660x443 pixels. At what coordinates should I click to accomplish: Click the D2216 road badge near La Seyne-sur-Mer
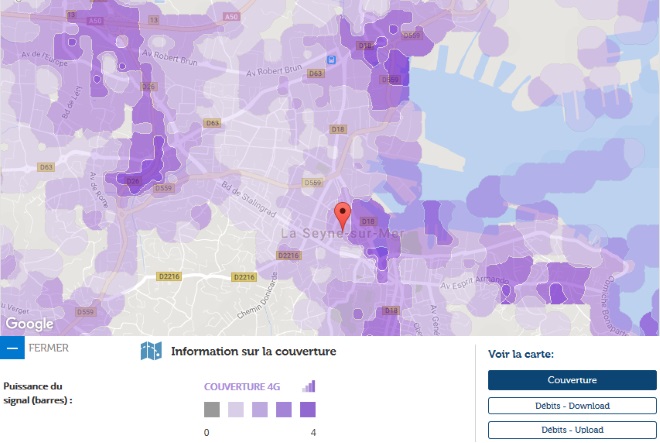(289, 255)
